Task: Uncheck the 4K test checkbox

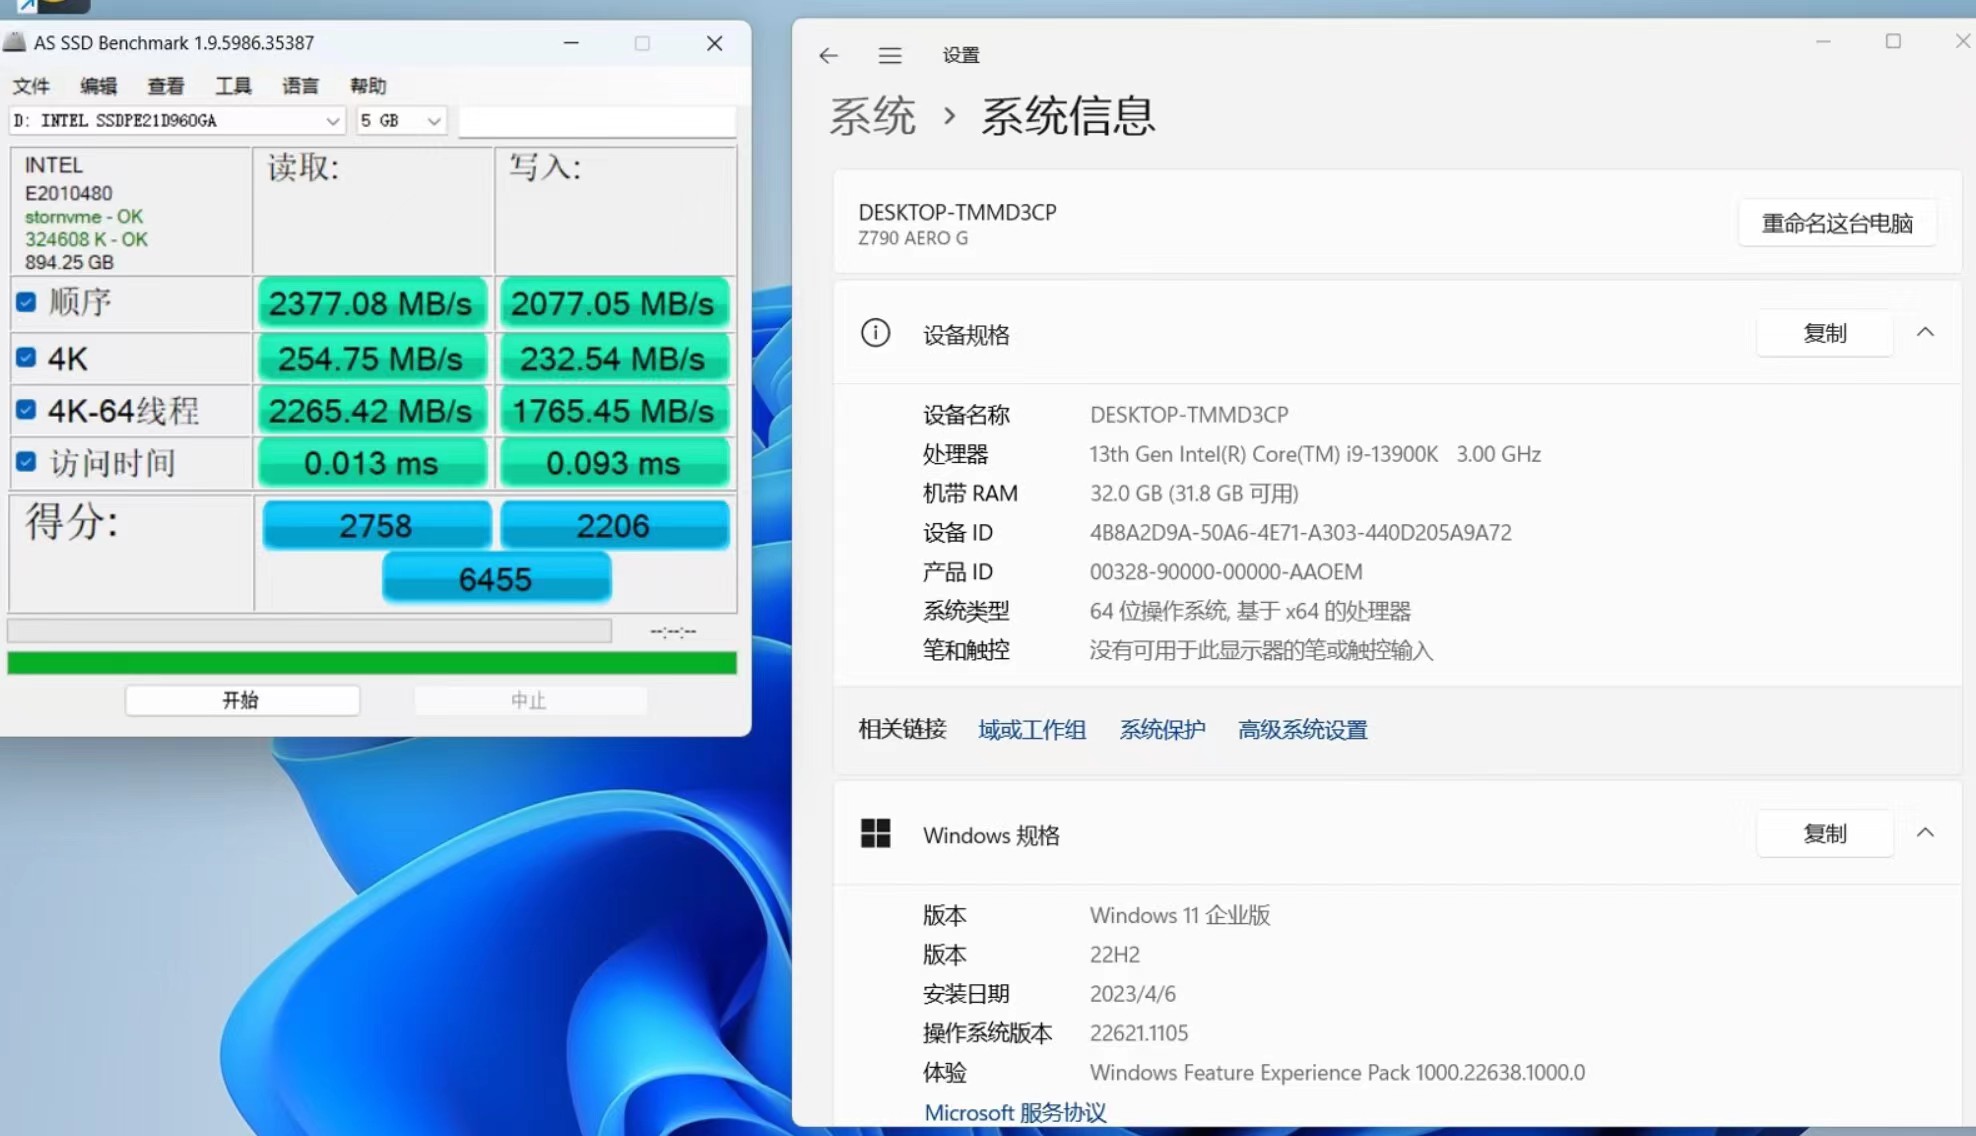Action: [x=26, y=357]
